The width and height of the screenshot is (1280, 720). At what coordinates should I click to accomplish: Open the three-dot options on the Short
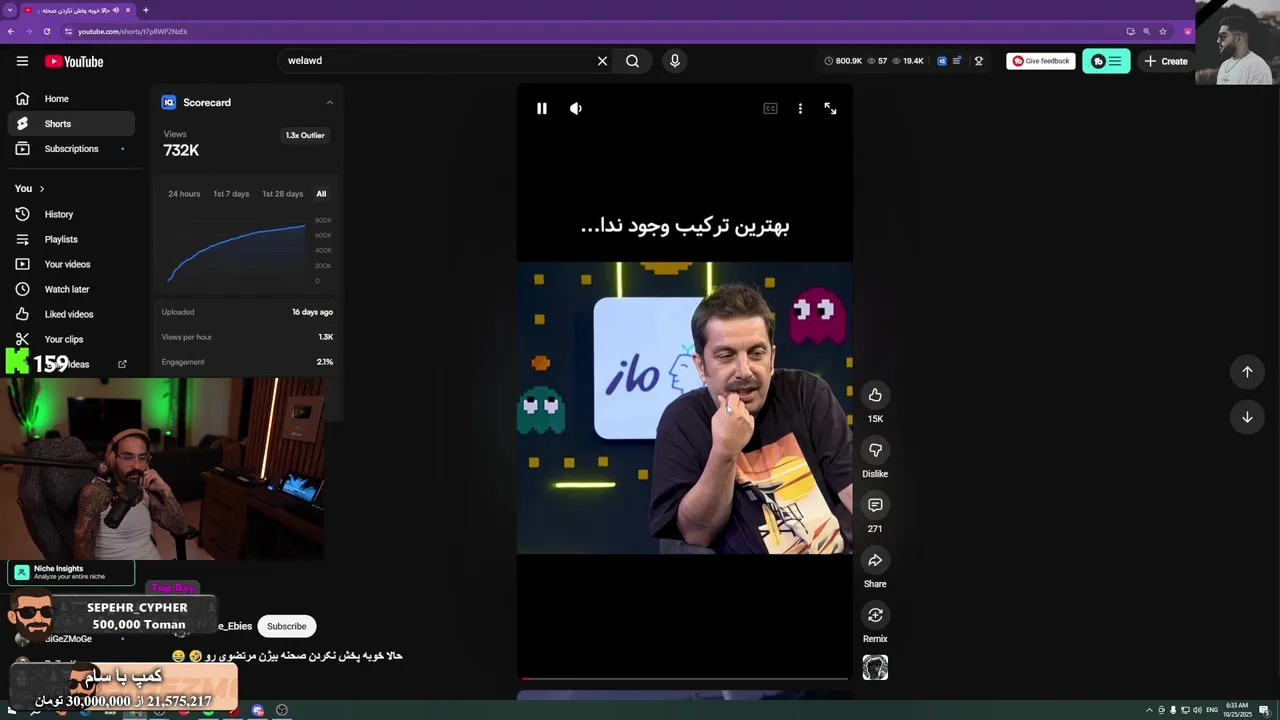pos(800,108)
